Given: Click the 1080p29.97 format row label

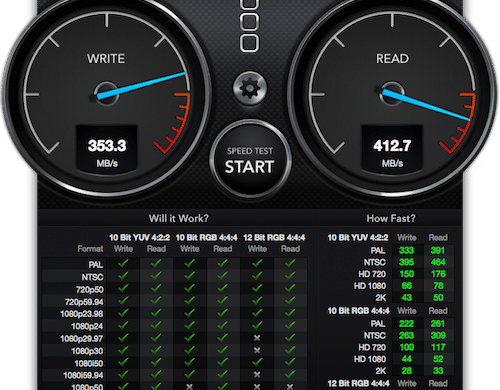Looking at the screenshot, I should 82,339.
